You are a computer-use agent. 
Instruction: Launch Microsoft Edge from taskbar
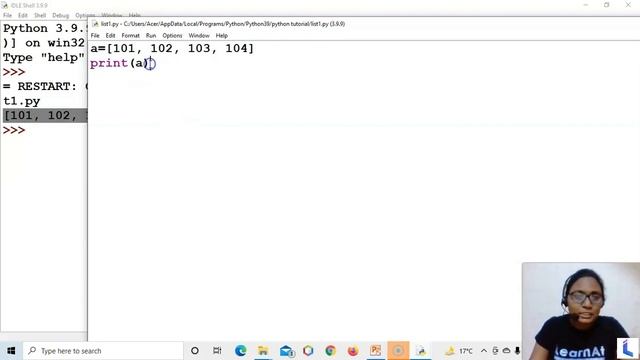click(x=240, y=351)
